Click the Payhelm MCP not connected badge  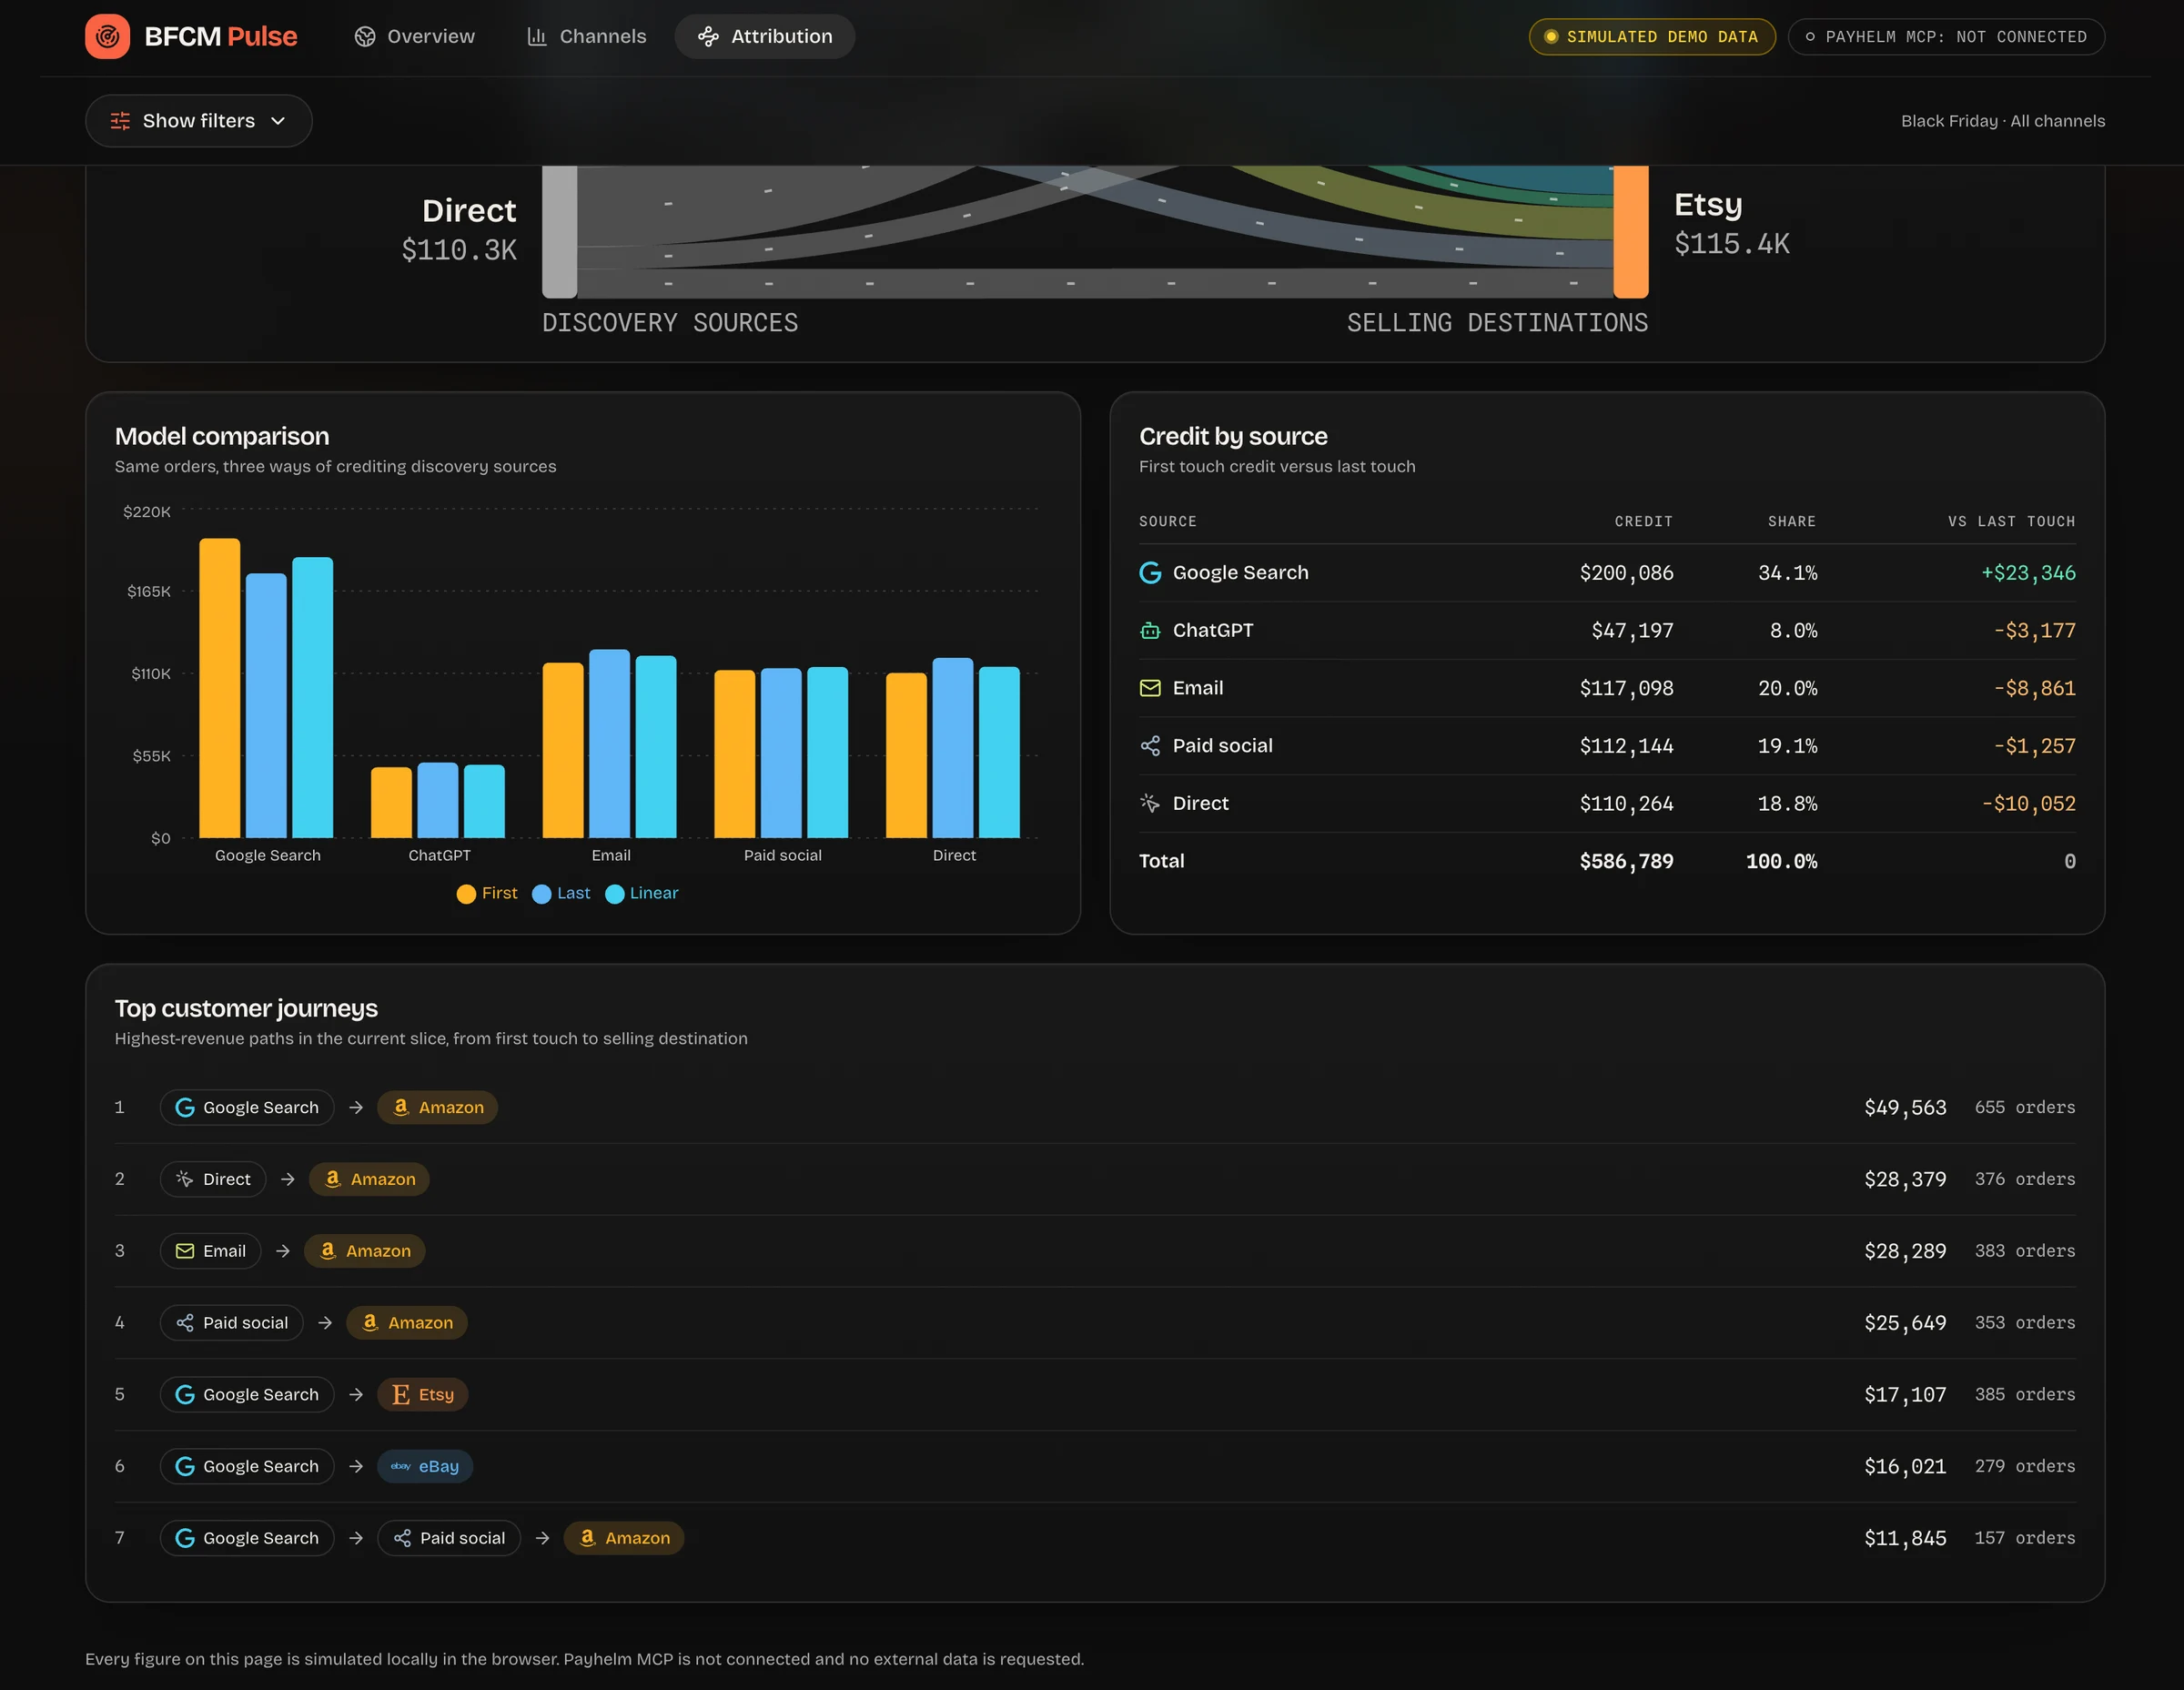(1946, 37)
